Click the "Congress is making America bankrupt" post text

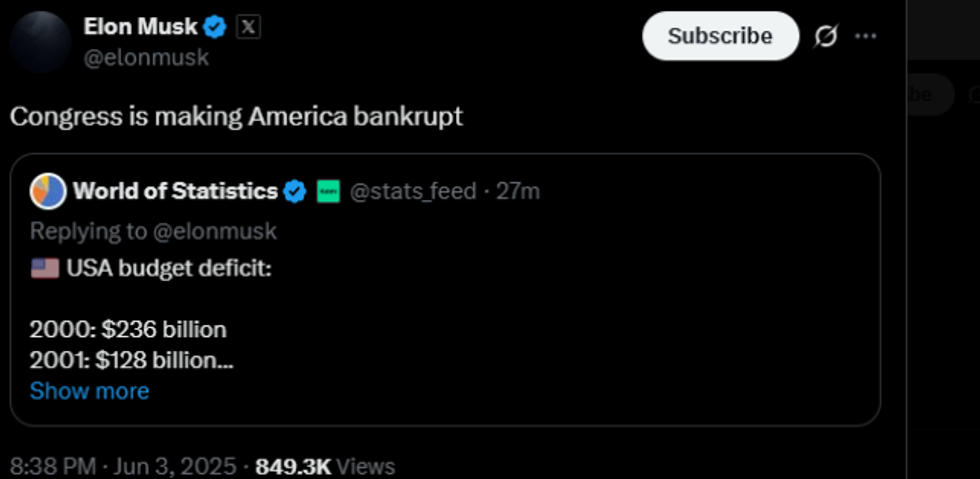[236, 116]
